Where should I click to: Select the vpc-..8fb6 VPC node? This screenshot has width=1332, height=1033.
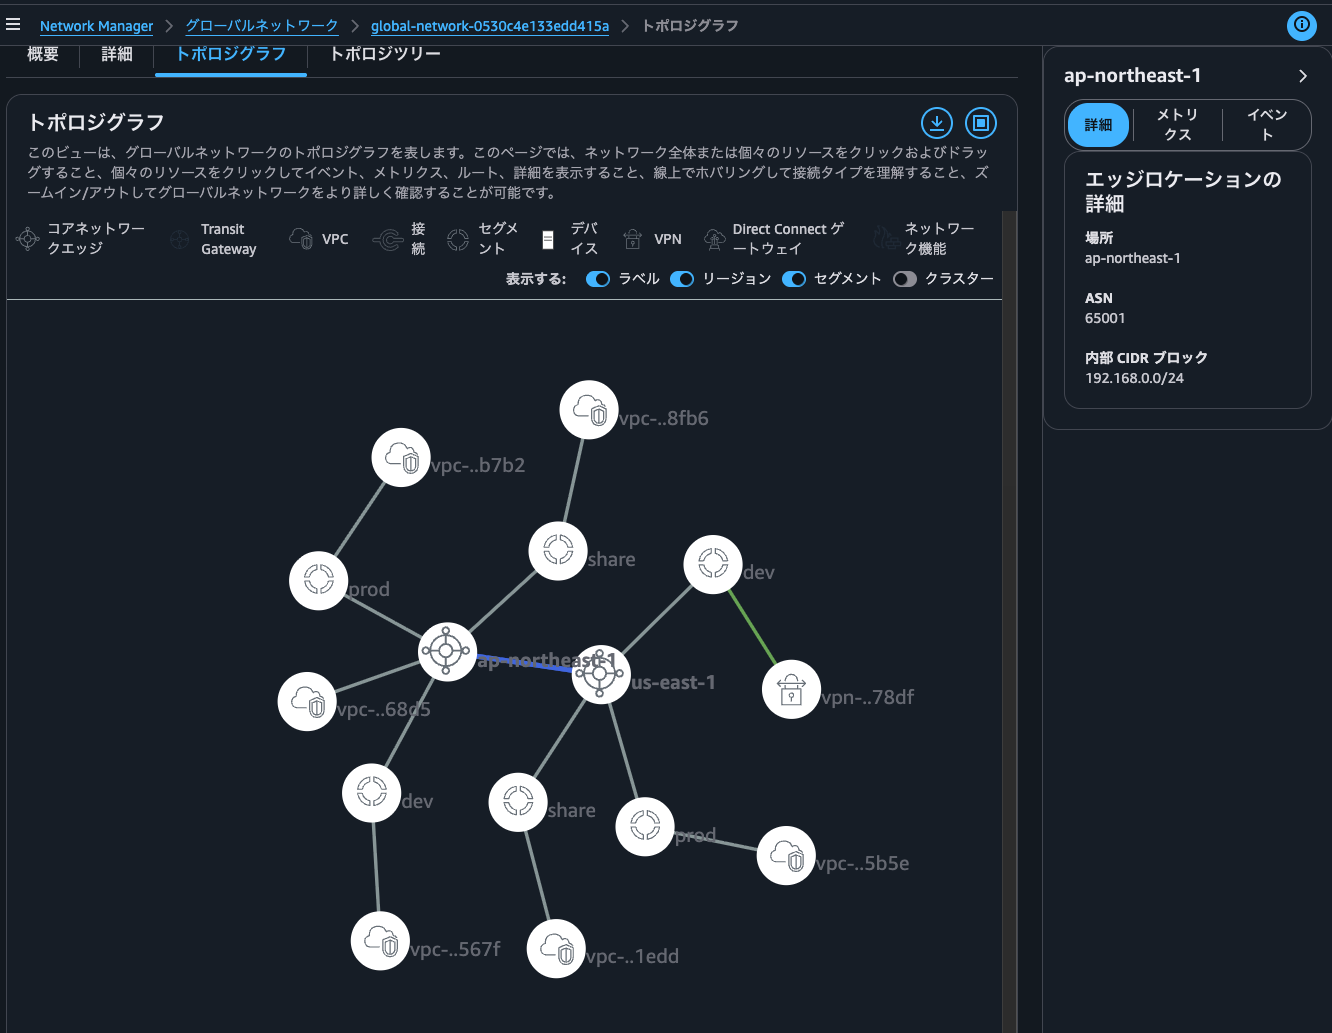[589, 410]
